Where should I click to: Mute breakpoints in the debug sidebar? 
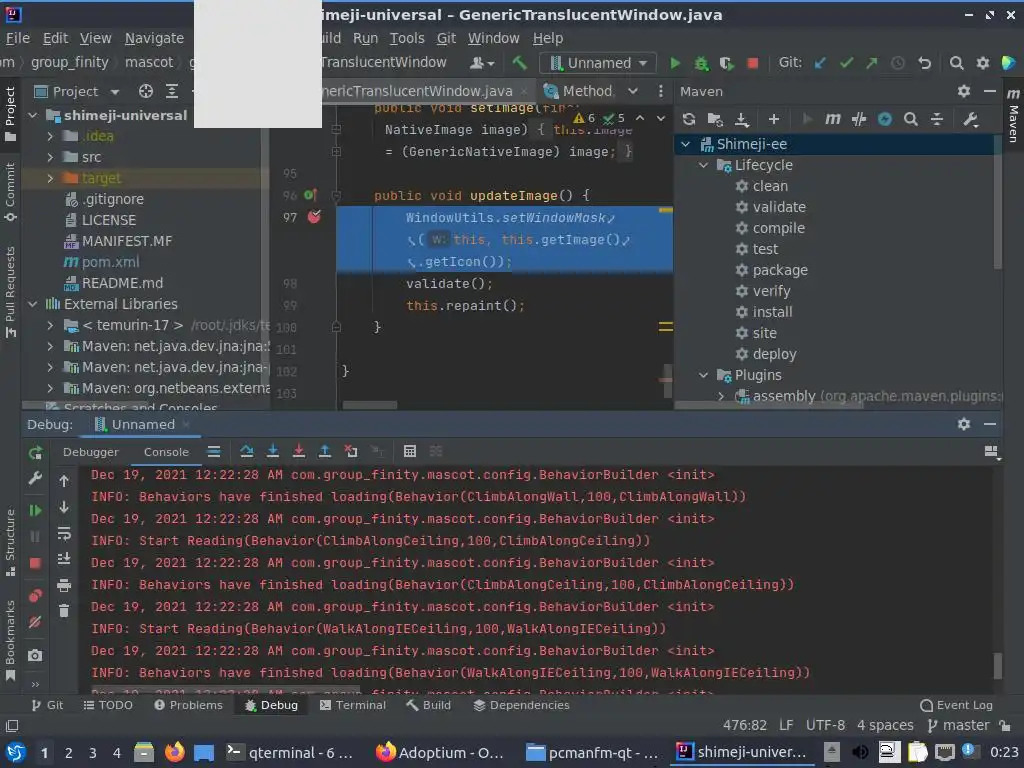(35, 622)
